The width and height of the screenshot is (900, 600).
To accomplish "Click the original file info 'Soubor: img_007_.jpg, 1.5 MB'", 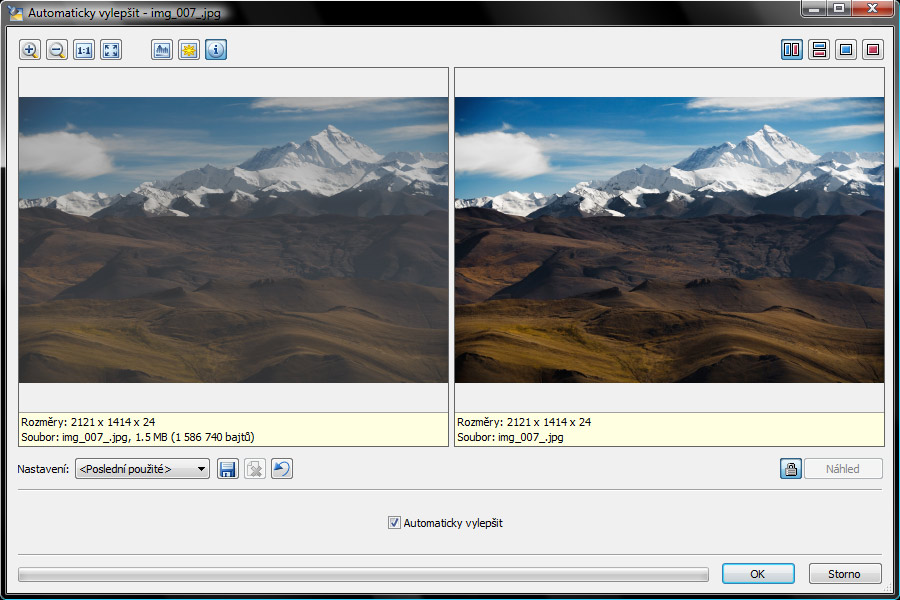I will coord(138,437).
